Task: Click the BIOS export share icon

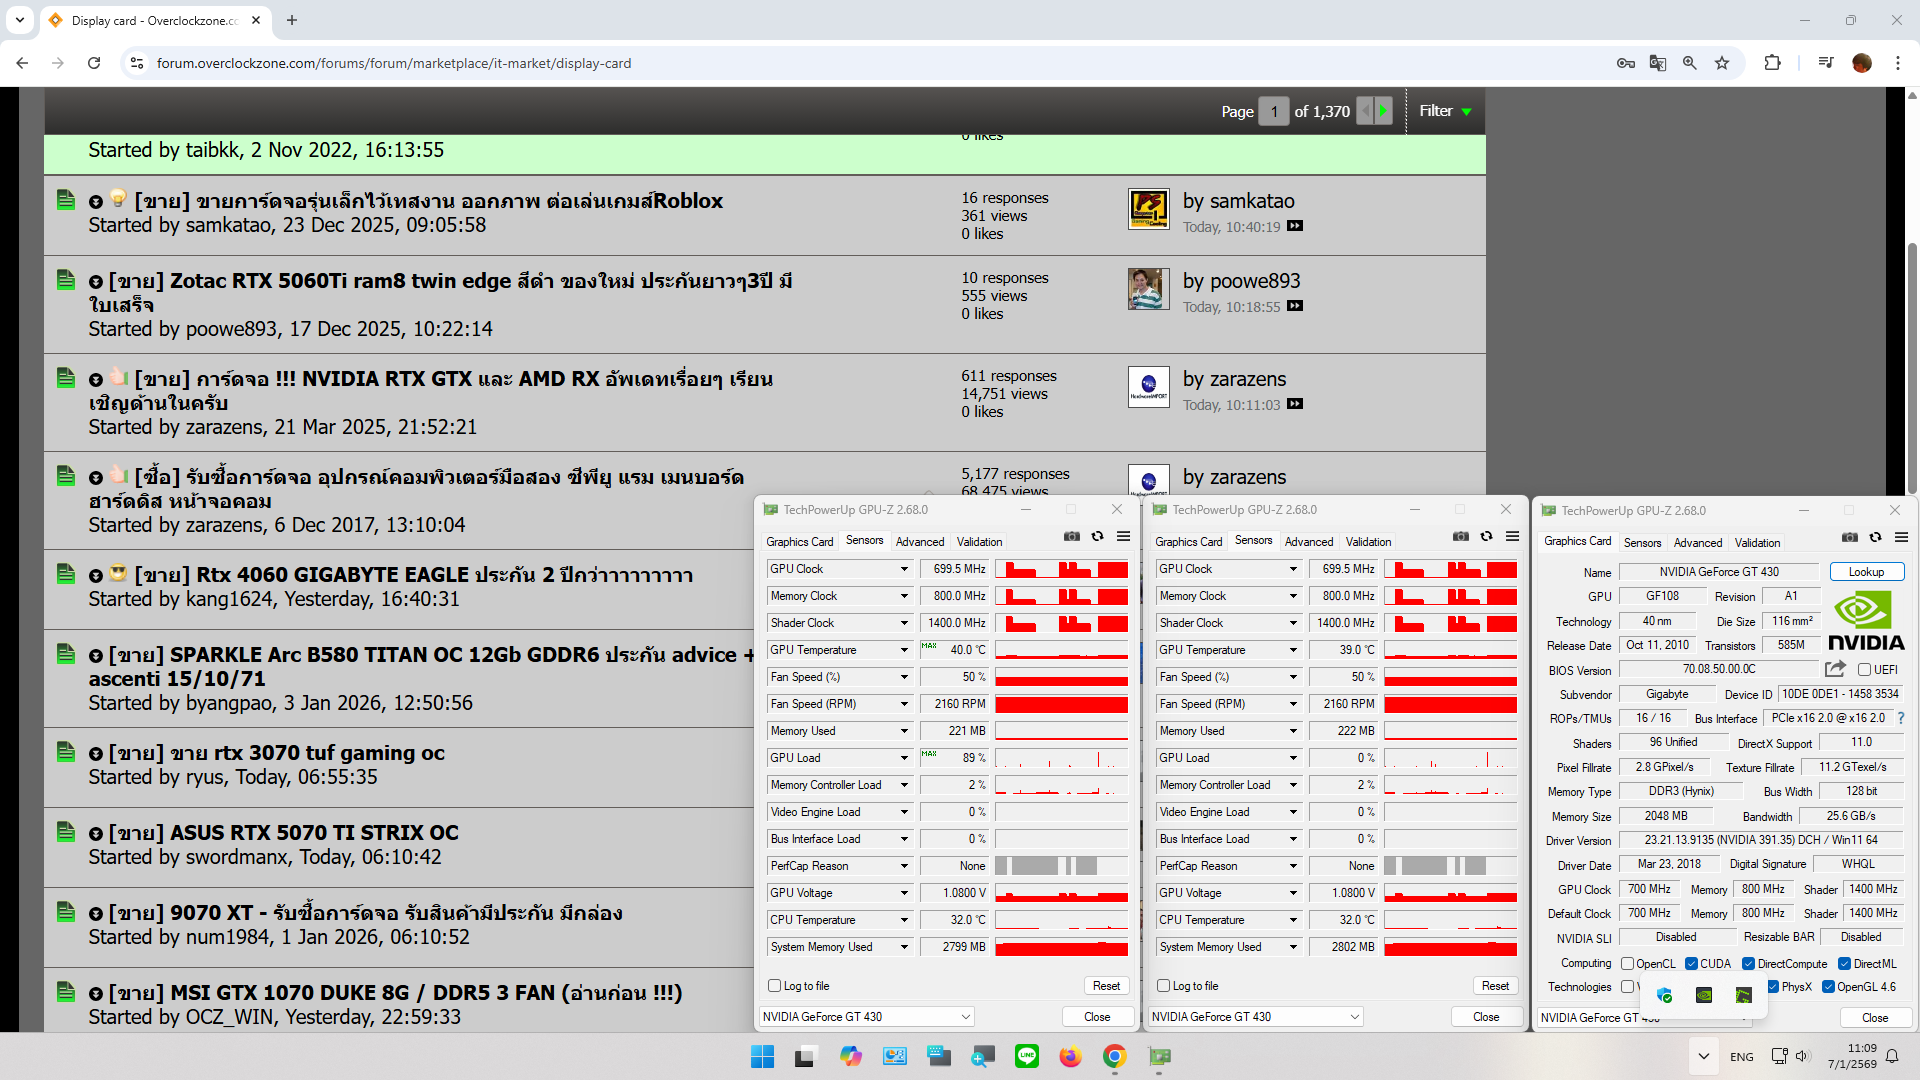Action: click(x=1834, y=669)
